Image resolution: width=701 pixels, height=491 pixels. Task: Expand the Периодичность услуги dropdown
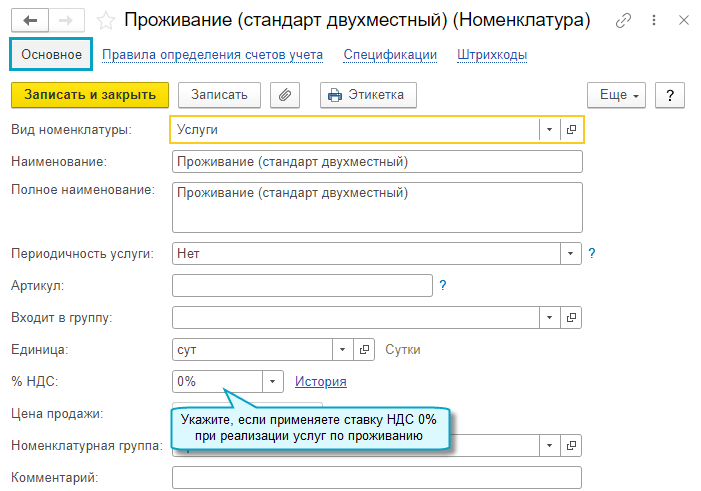[571, 254]
